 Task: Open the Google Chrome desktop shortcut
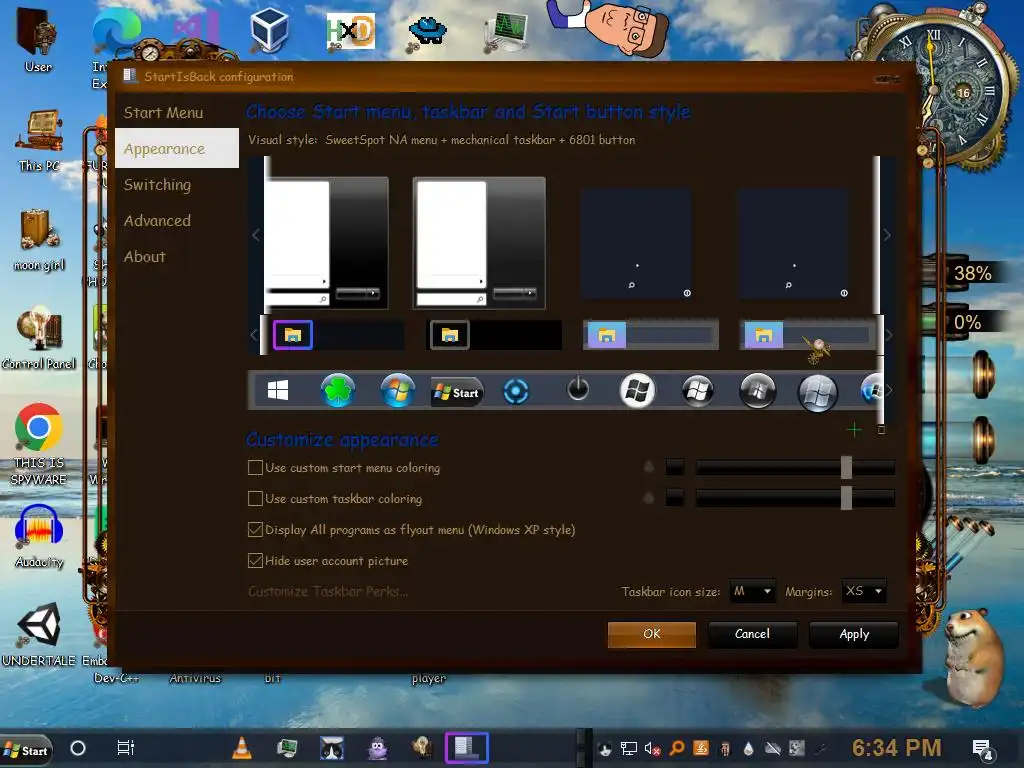click(x=39, y=445)
